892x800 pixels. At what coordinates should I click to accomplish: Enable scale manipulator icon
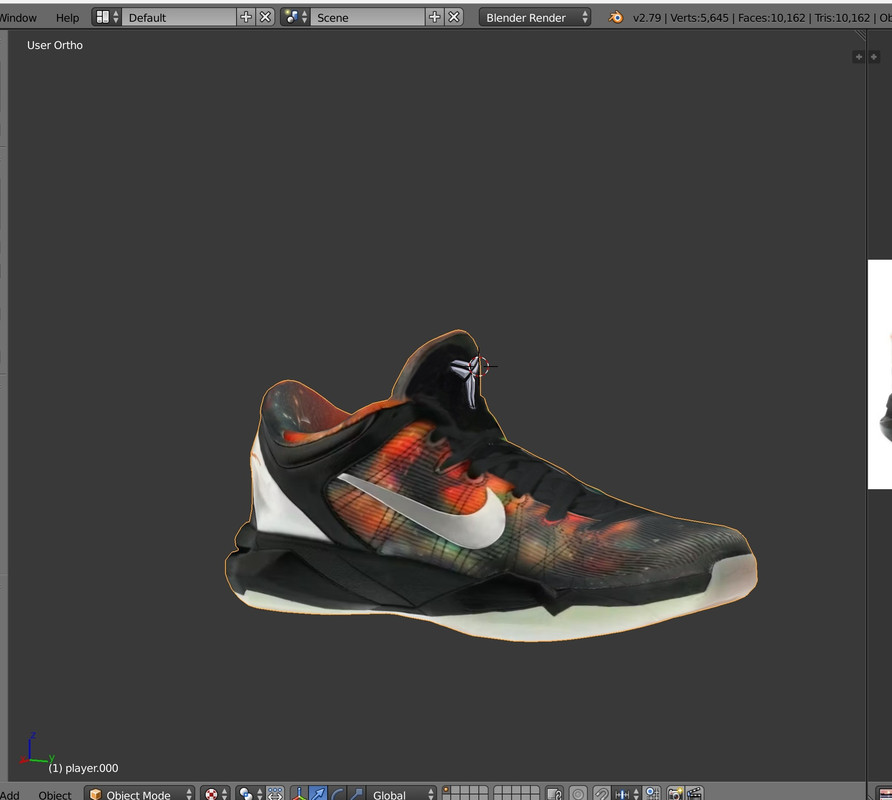coord(356,794)
